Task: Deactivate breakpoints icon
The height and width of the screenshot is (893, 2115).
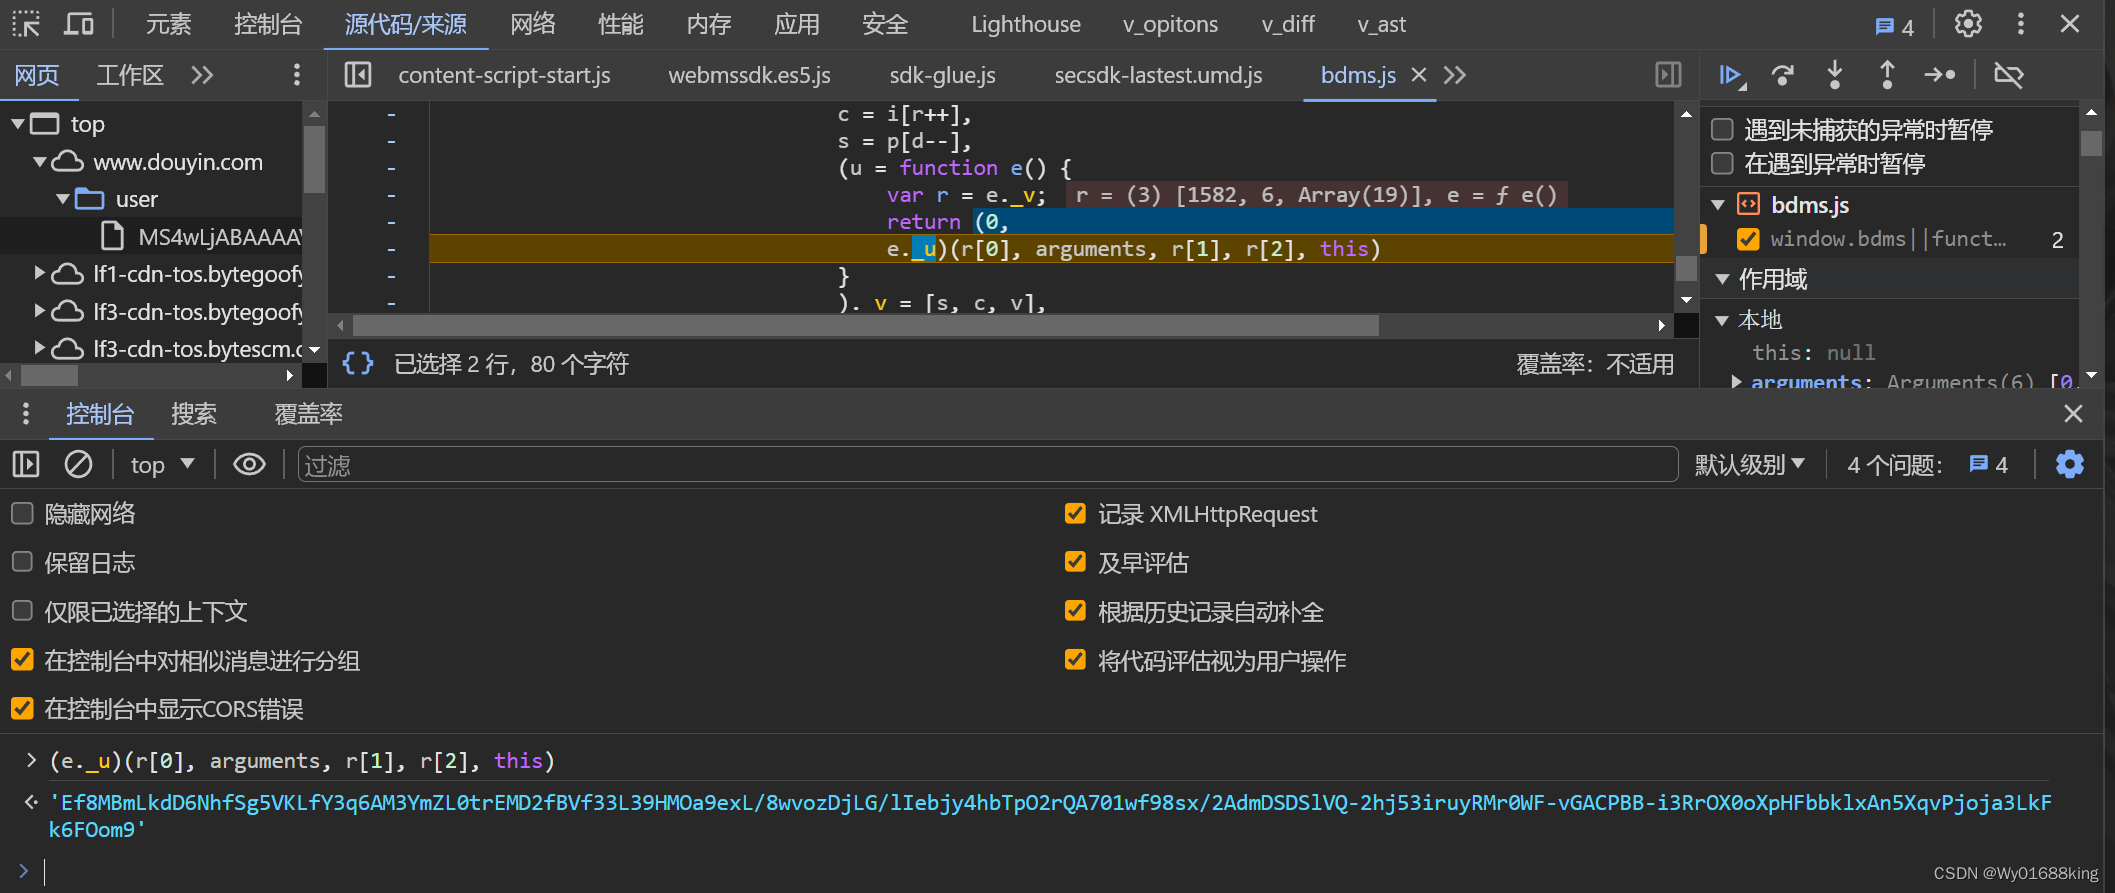Action: point(2008,75)
